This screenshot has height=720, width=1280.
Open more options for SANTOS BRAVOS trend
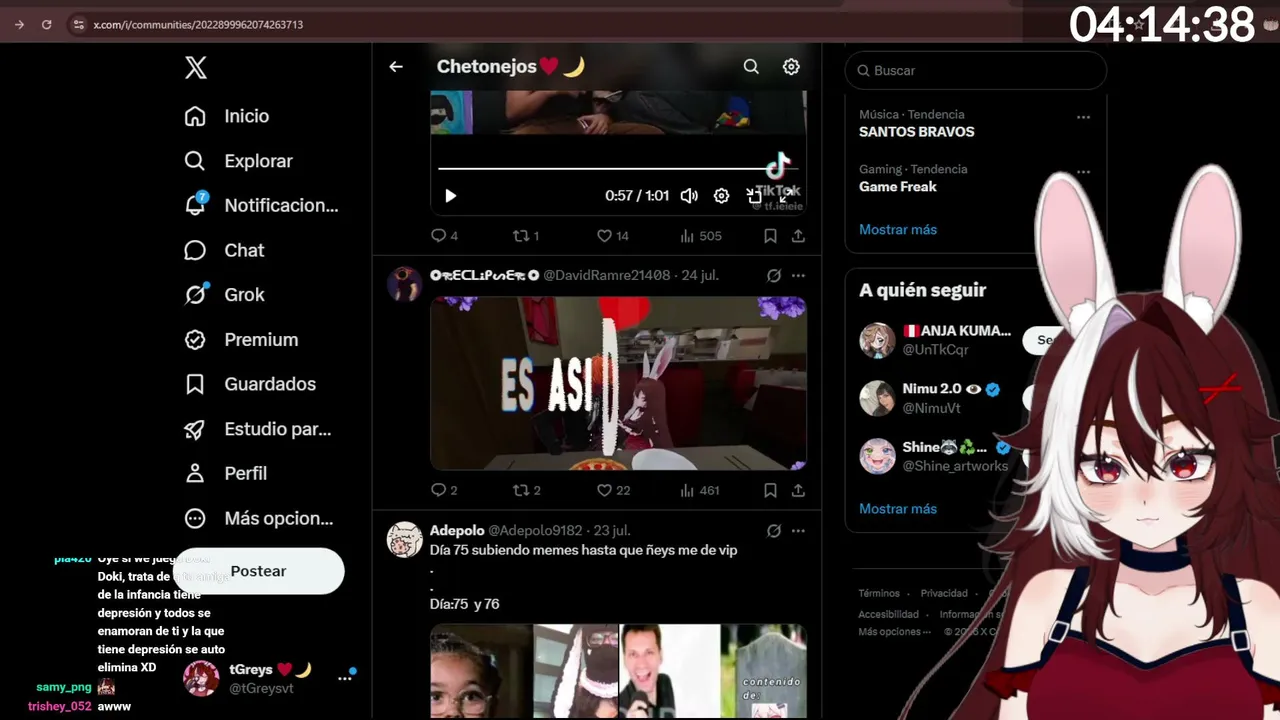click(1083, 117)
